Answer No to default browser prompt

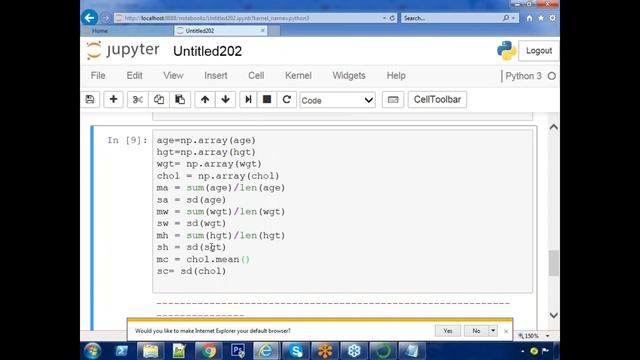476,331
